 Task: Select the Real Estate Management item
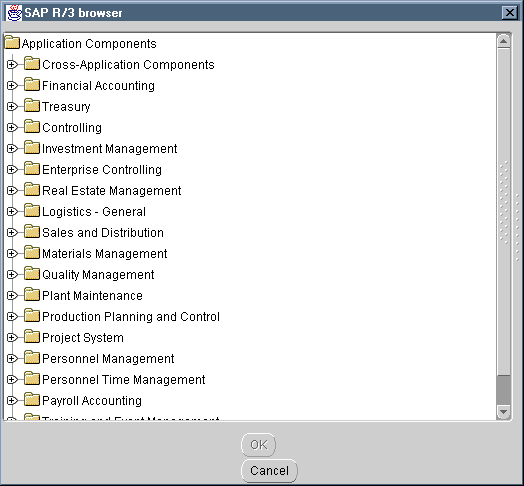112,191
